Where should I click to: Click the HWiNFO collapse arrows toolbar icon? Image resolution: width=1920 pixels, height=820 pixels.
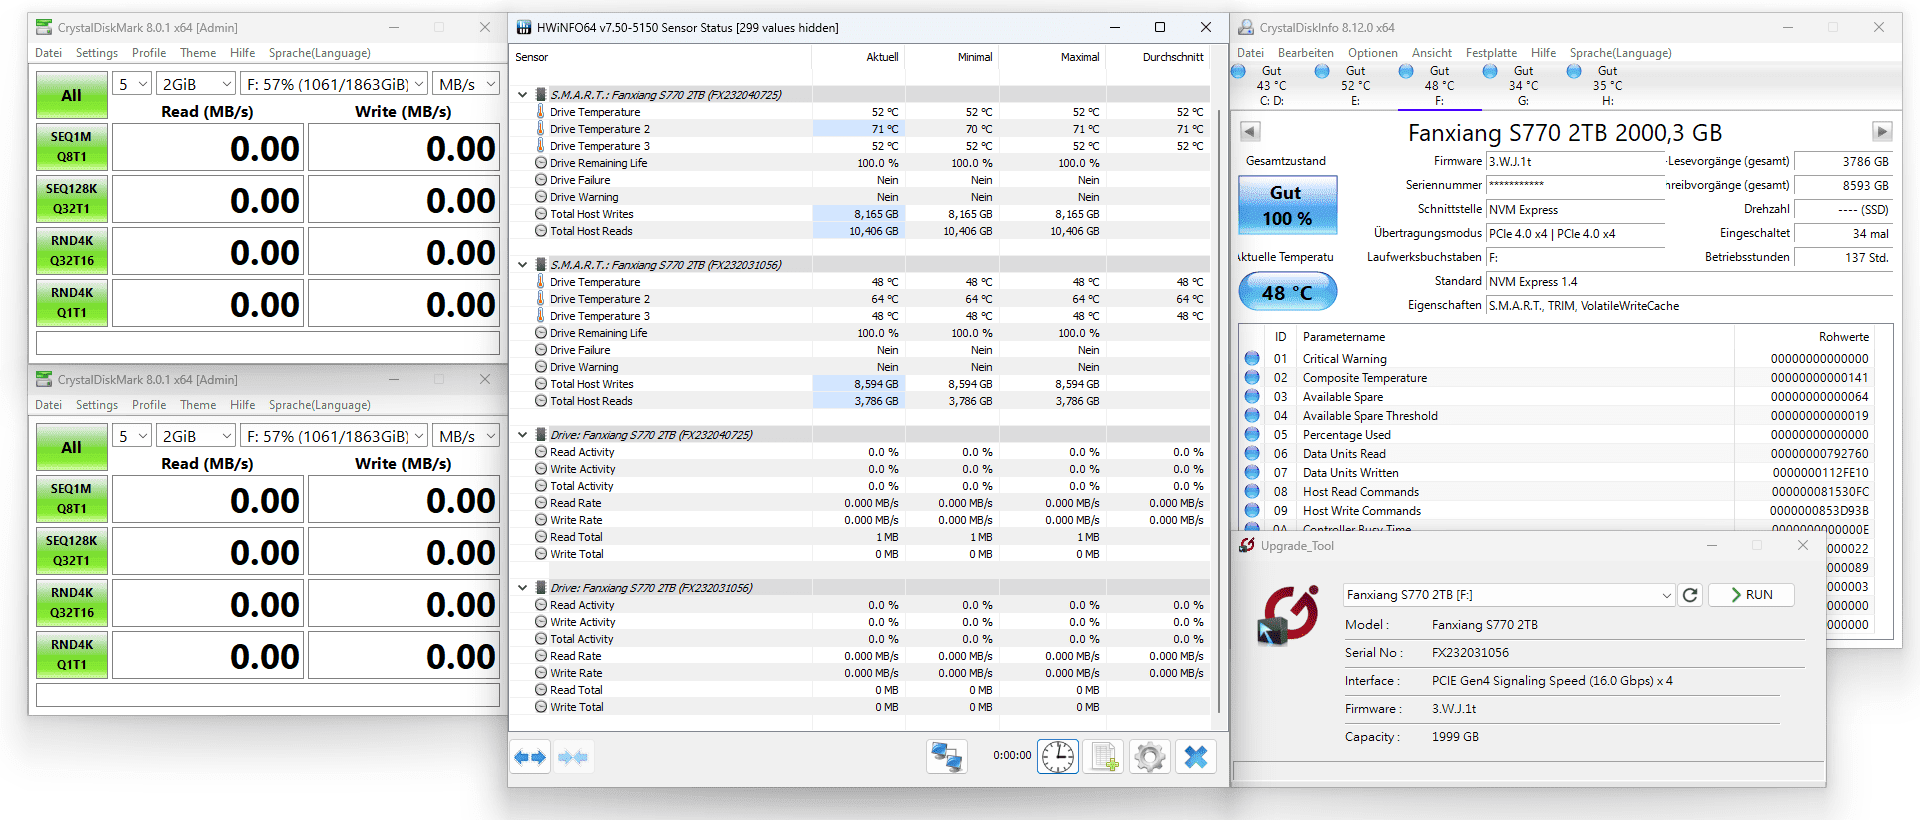coord(573,757)
